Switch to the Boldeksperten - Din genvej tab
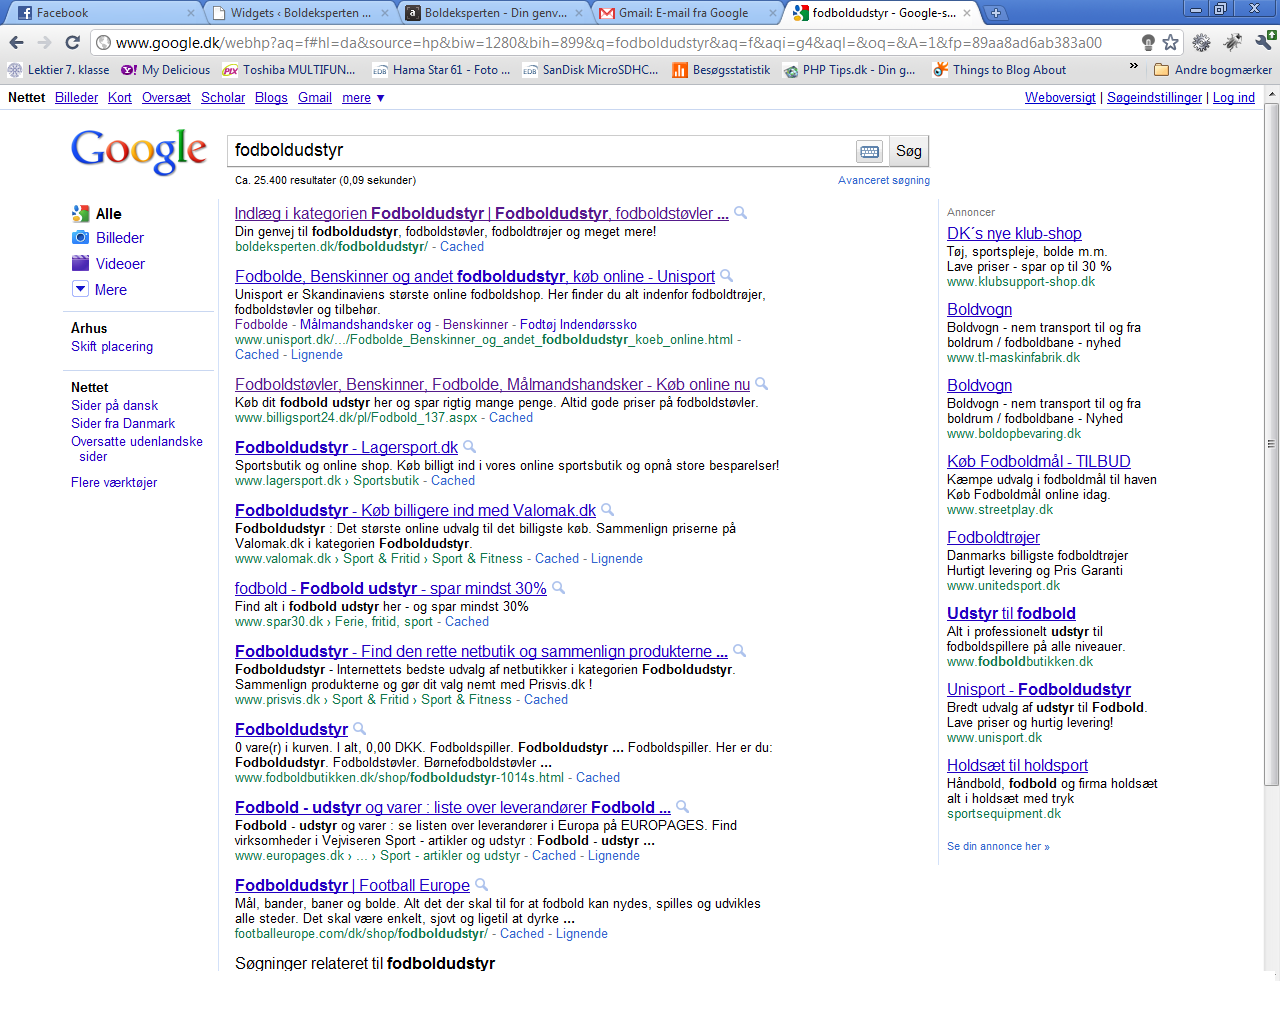The image size is (1280, 1024). (x=495, y=13)
